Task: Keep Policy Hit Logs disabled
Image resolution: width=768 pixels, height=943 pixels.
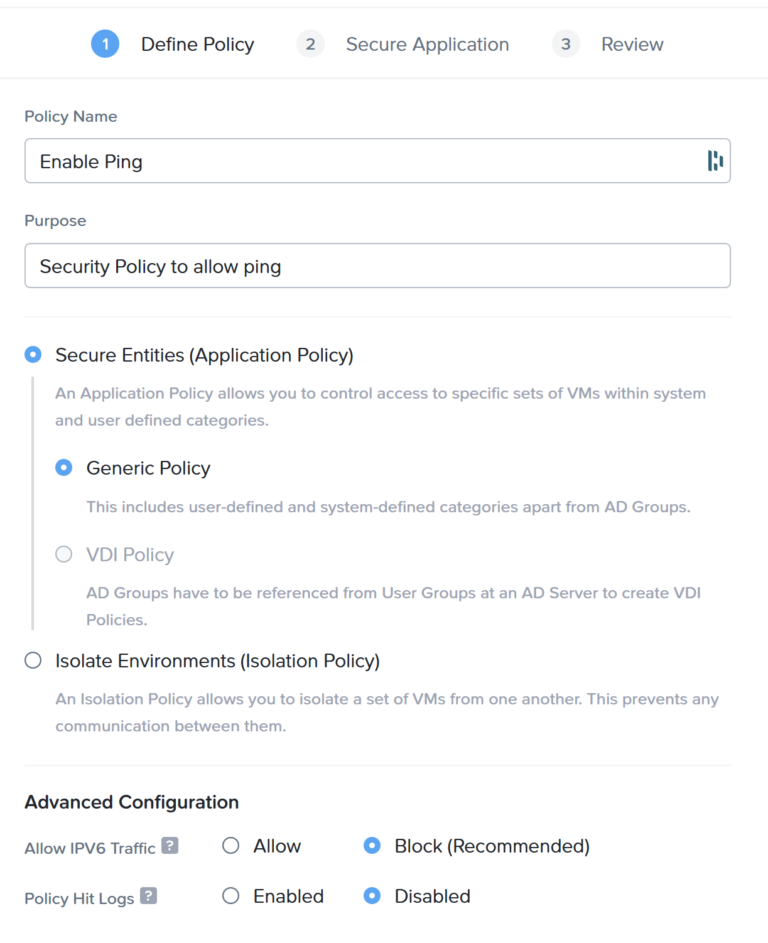Action: coord(371,896)
